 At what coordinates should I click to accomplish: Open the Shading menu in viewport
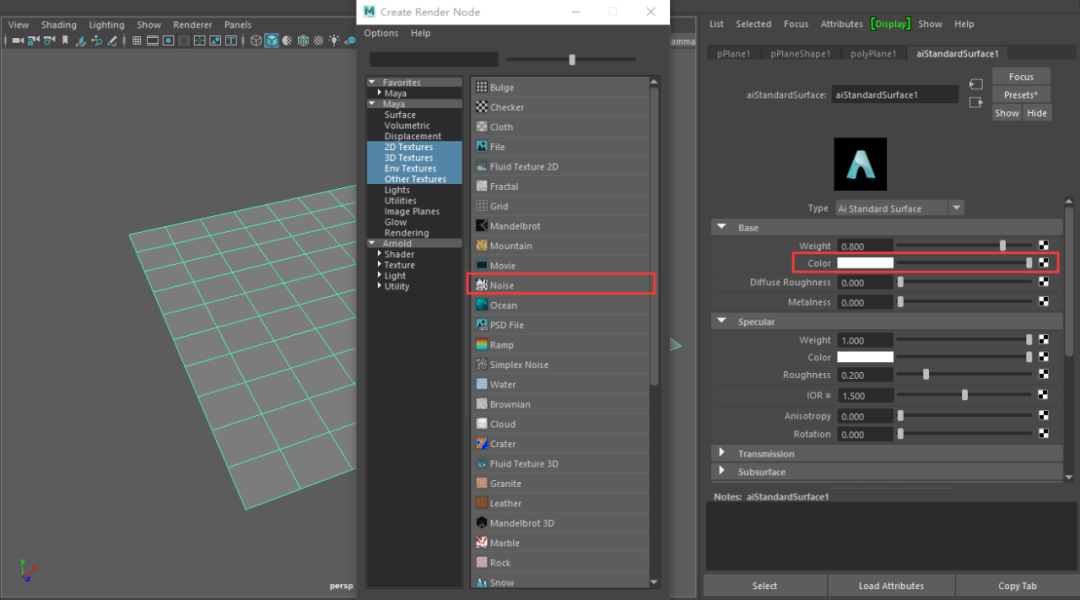click(59, 25)
